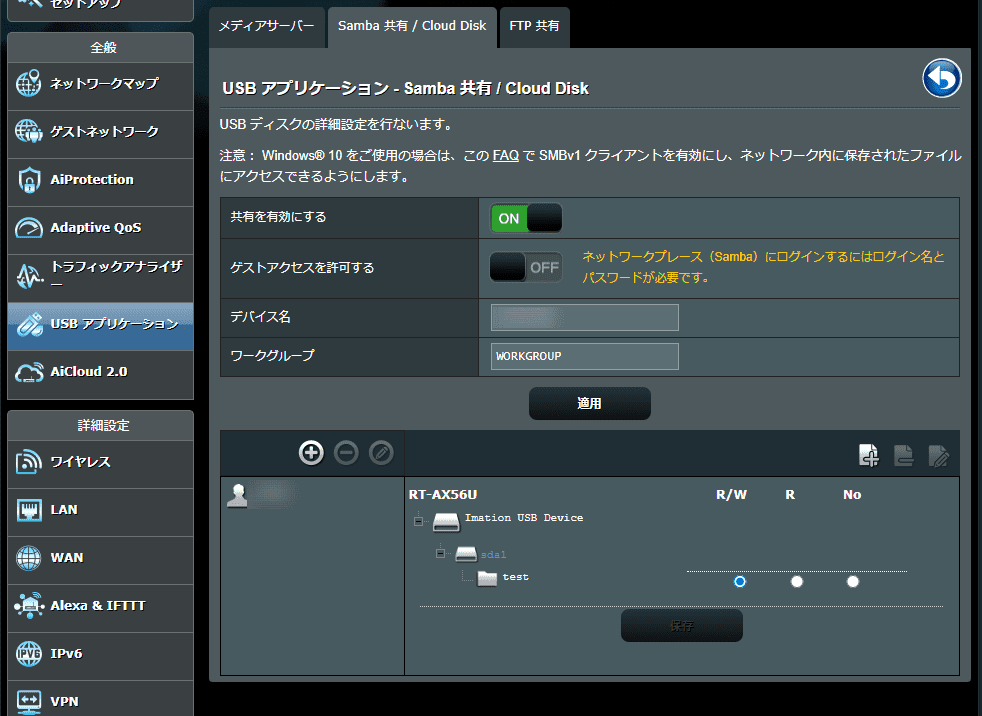
Task: Click the 適用 apply button
Action: coord(589,403)
